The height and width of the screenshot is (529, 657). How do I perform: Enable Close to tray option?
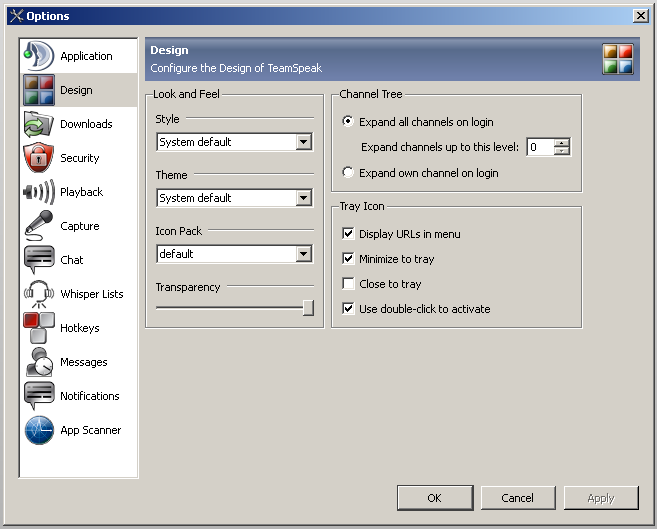[x=348, y=284]
